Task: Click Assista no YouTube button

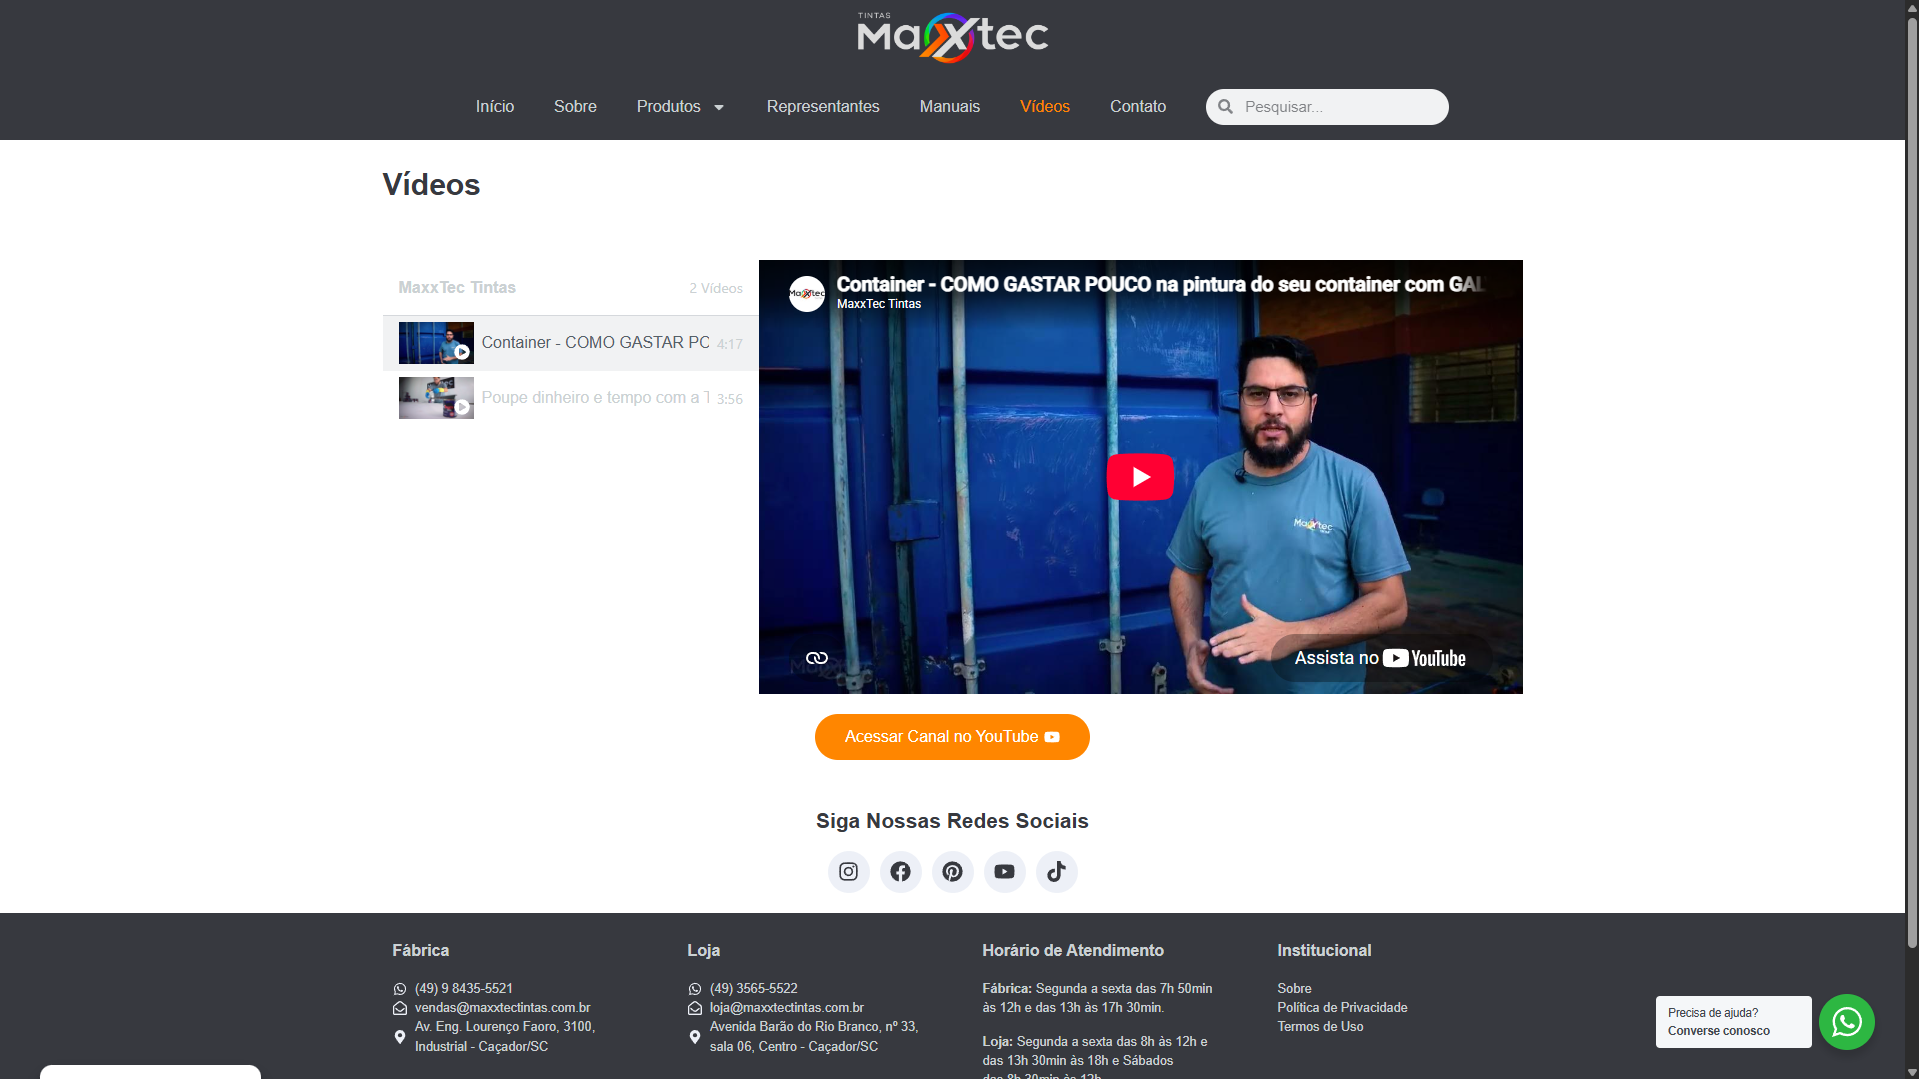Action: pyautogui.click(x=1380, y=658)
